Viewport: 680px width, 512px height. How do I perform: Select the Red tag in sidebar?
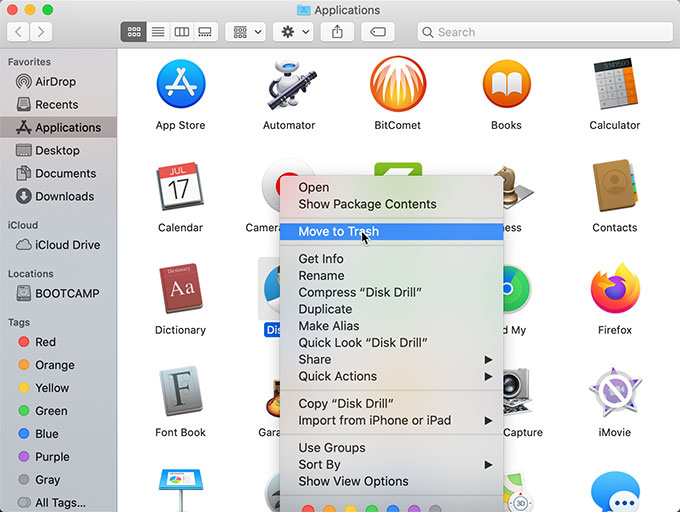tap(58, 342)
